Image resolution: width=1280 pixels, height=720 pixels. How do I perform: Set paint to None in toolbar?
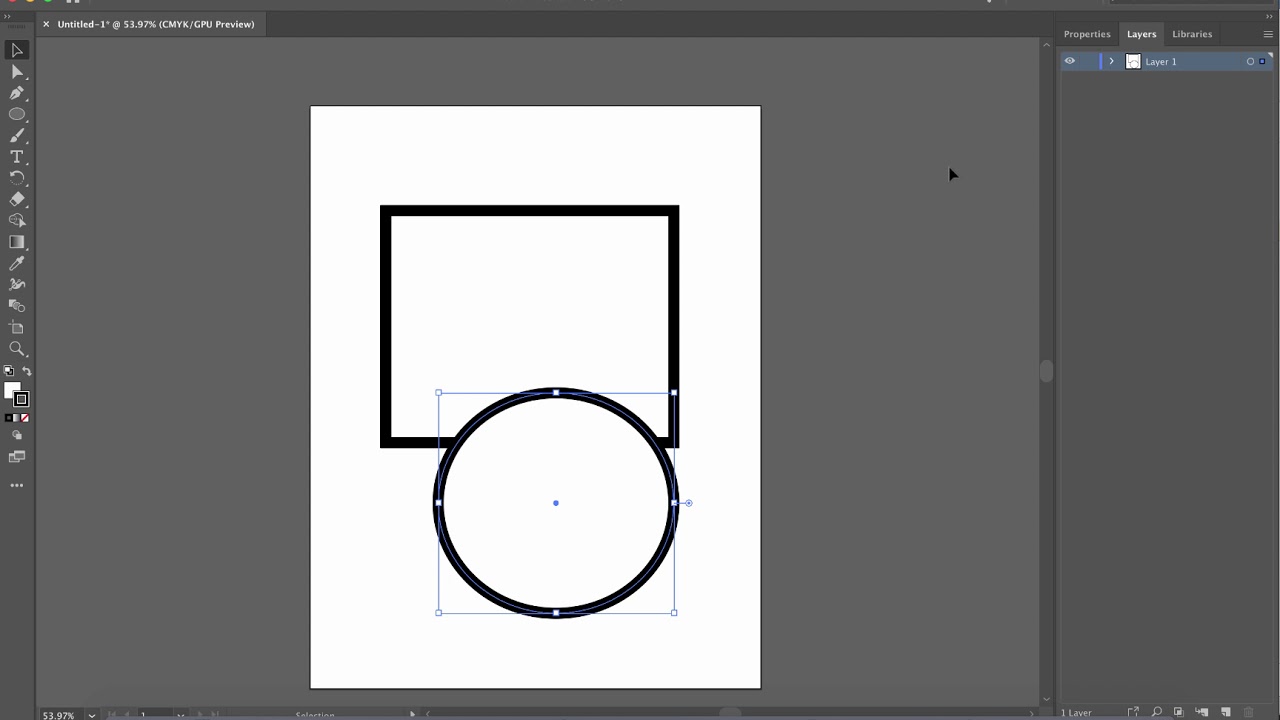pyautogui.click(x=25, y=418)
